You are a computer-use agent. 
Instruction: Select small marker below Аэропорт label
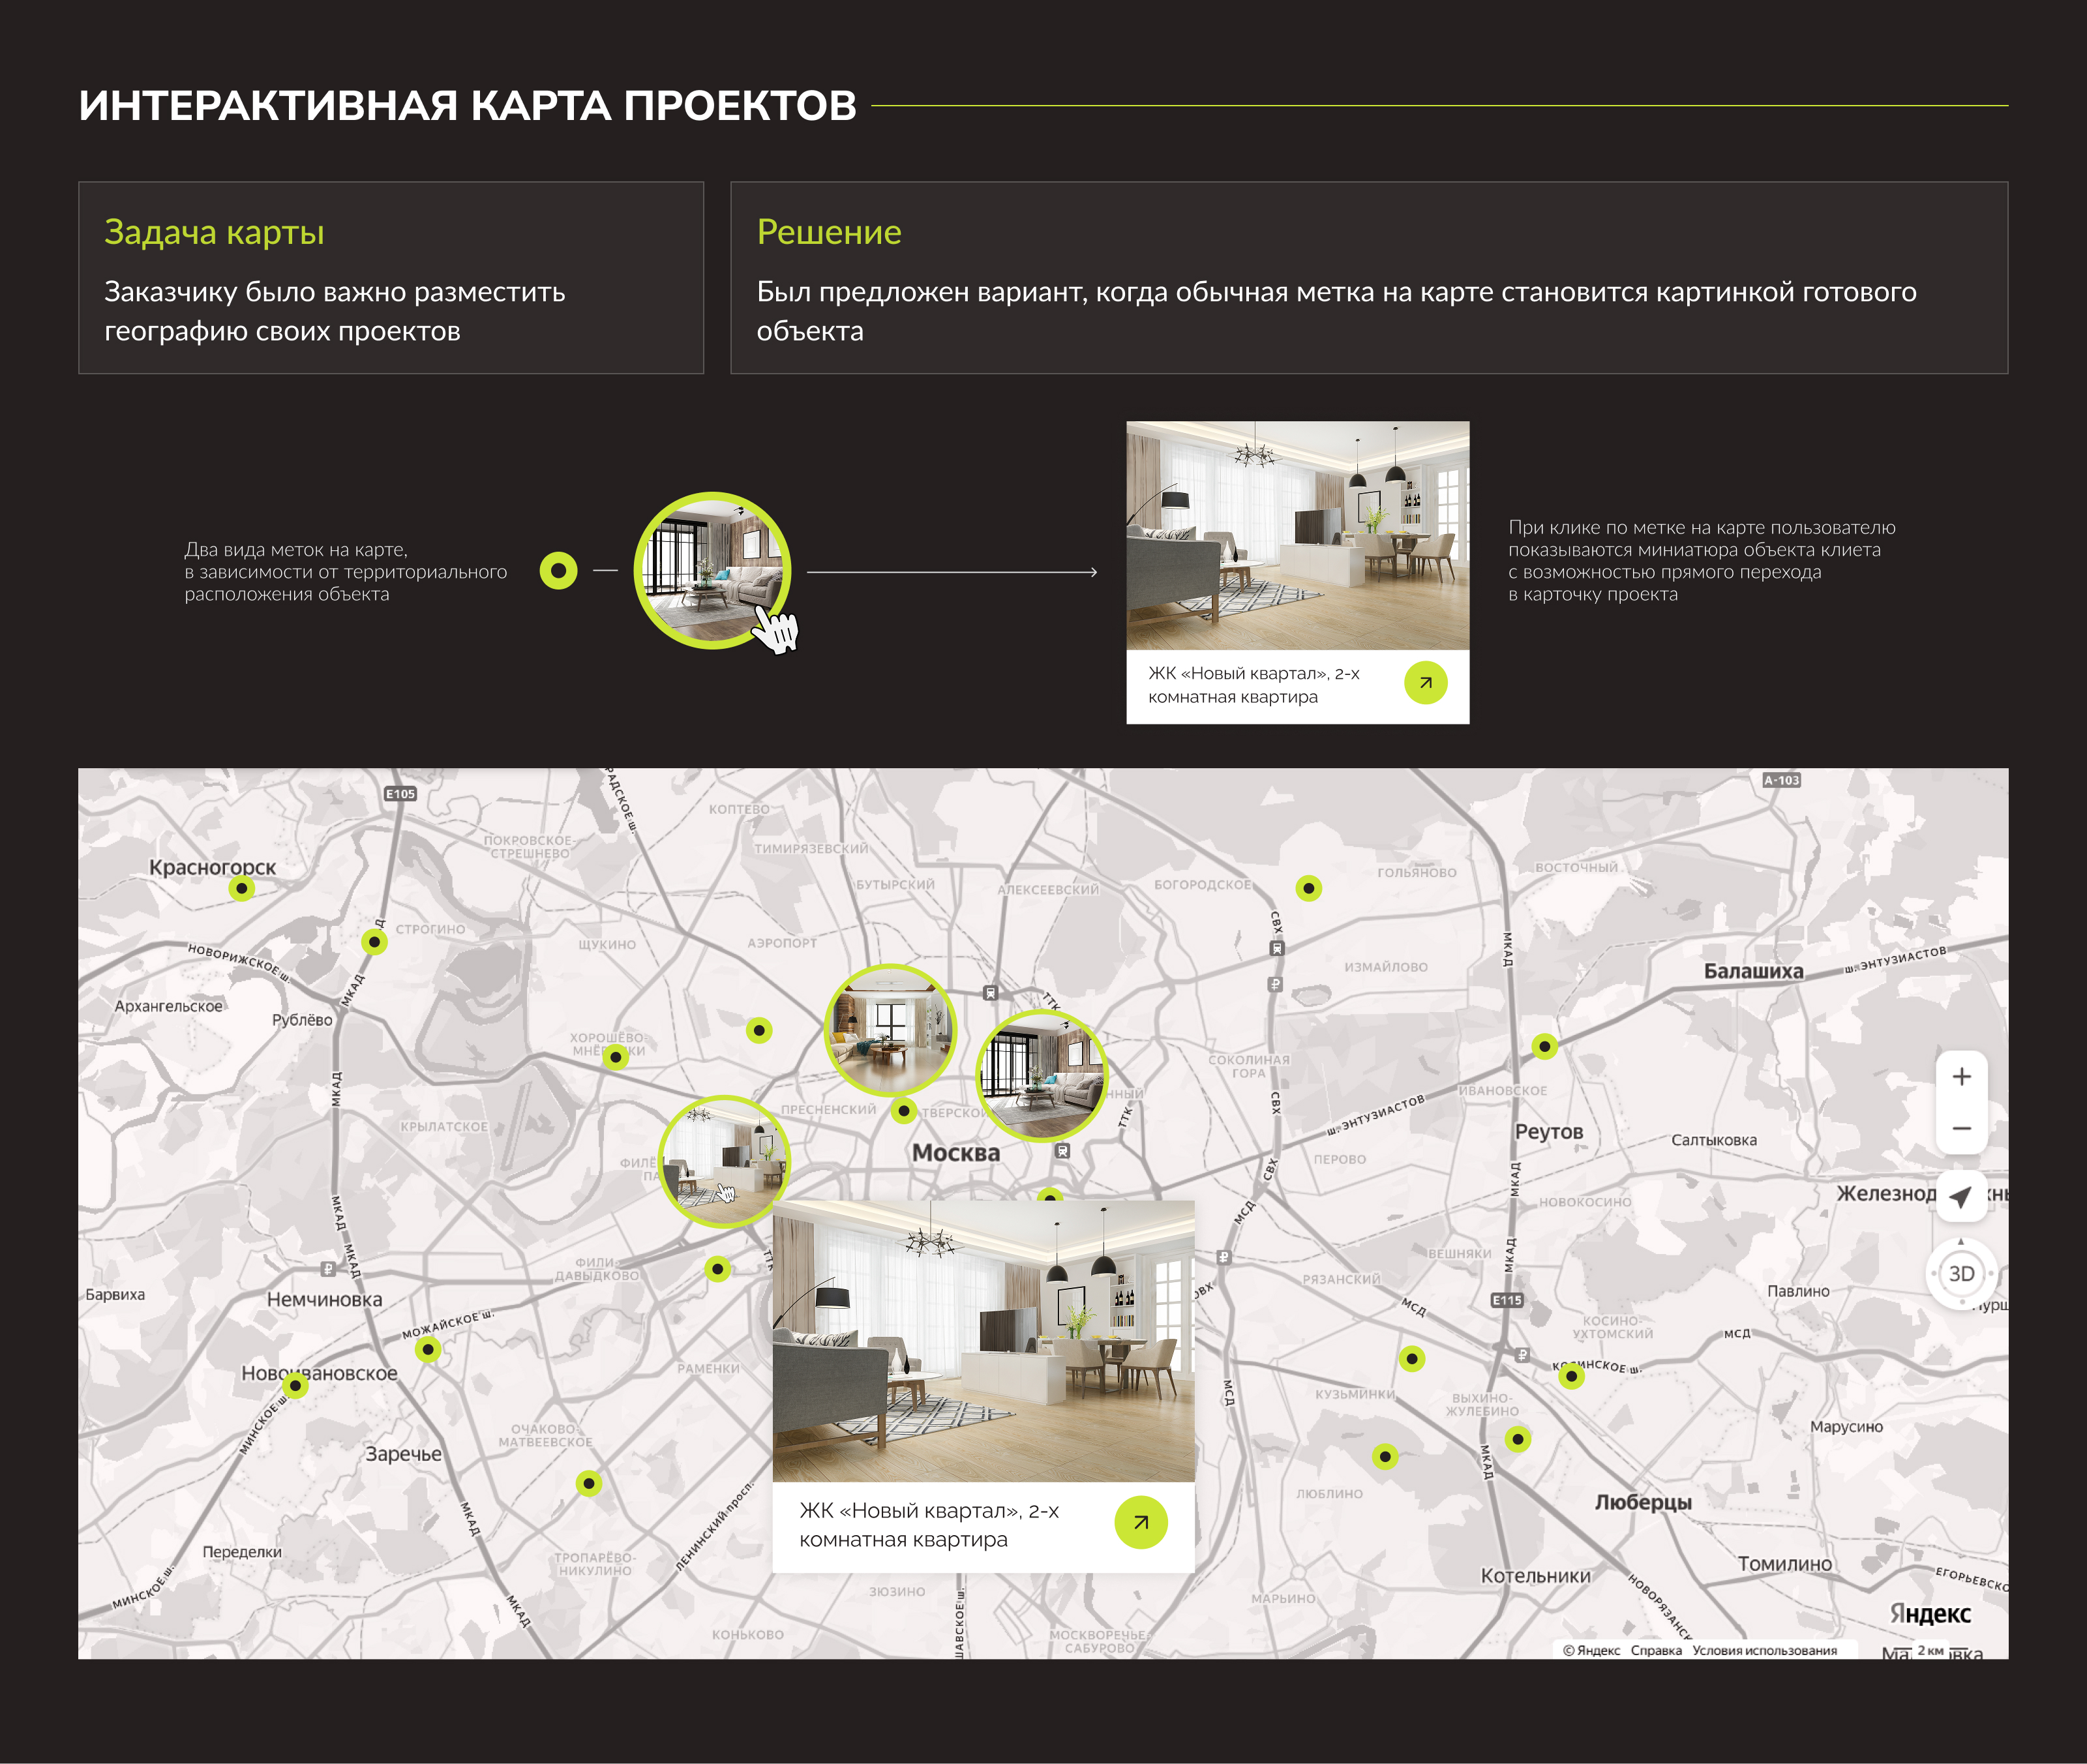point(759,1030)
